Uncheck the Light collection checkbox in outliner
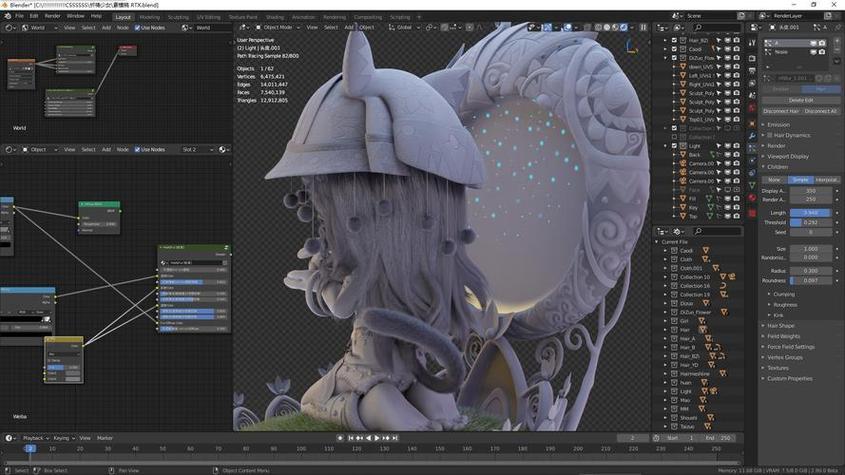845x475 pixels. click(674, 146)
